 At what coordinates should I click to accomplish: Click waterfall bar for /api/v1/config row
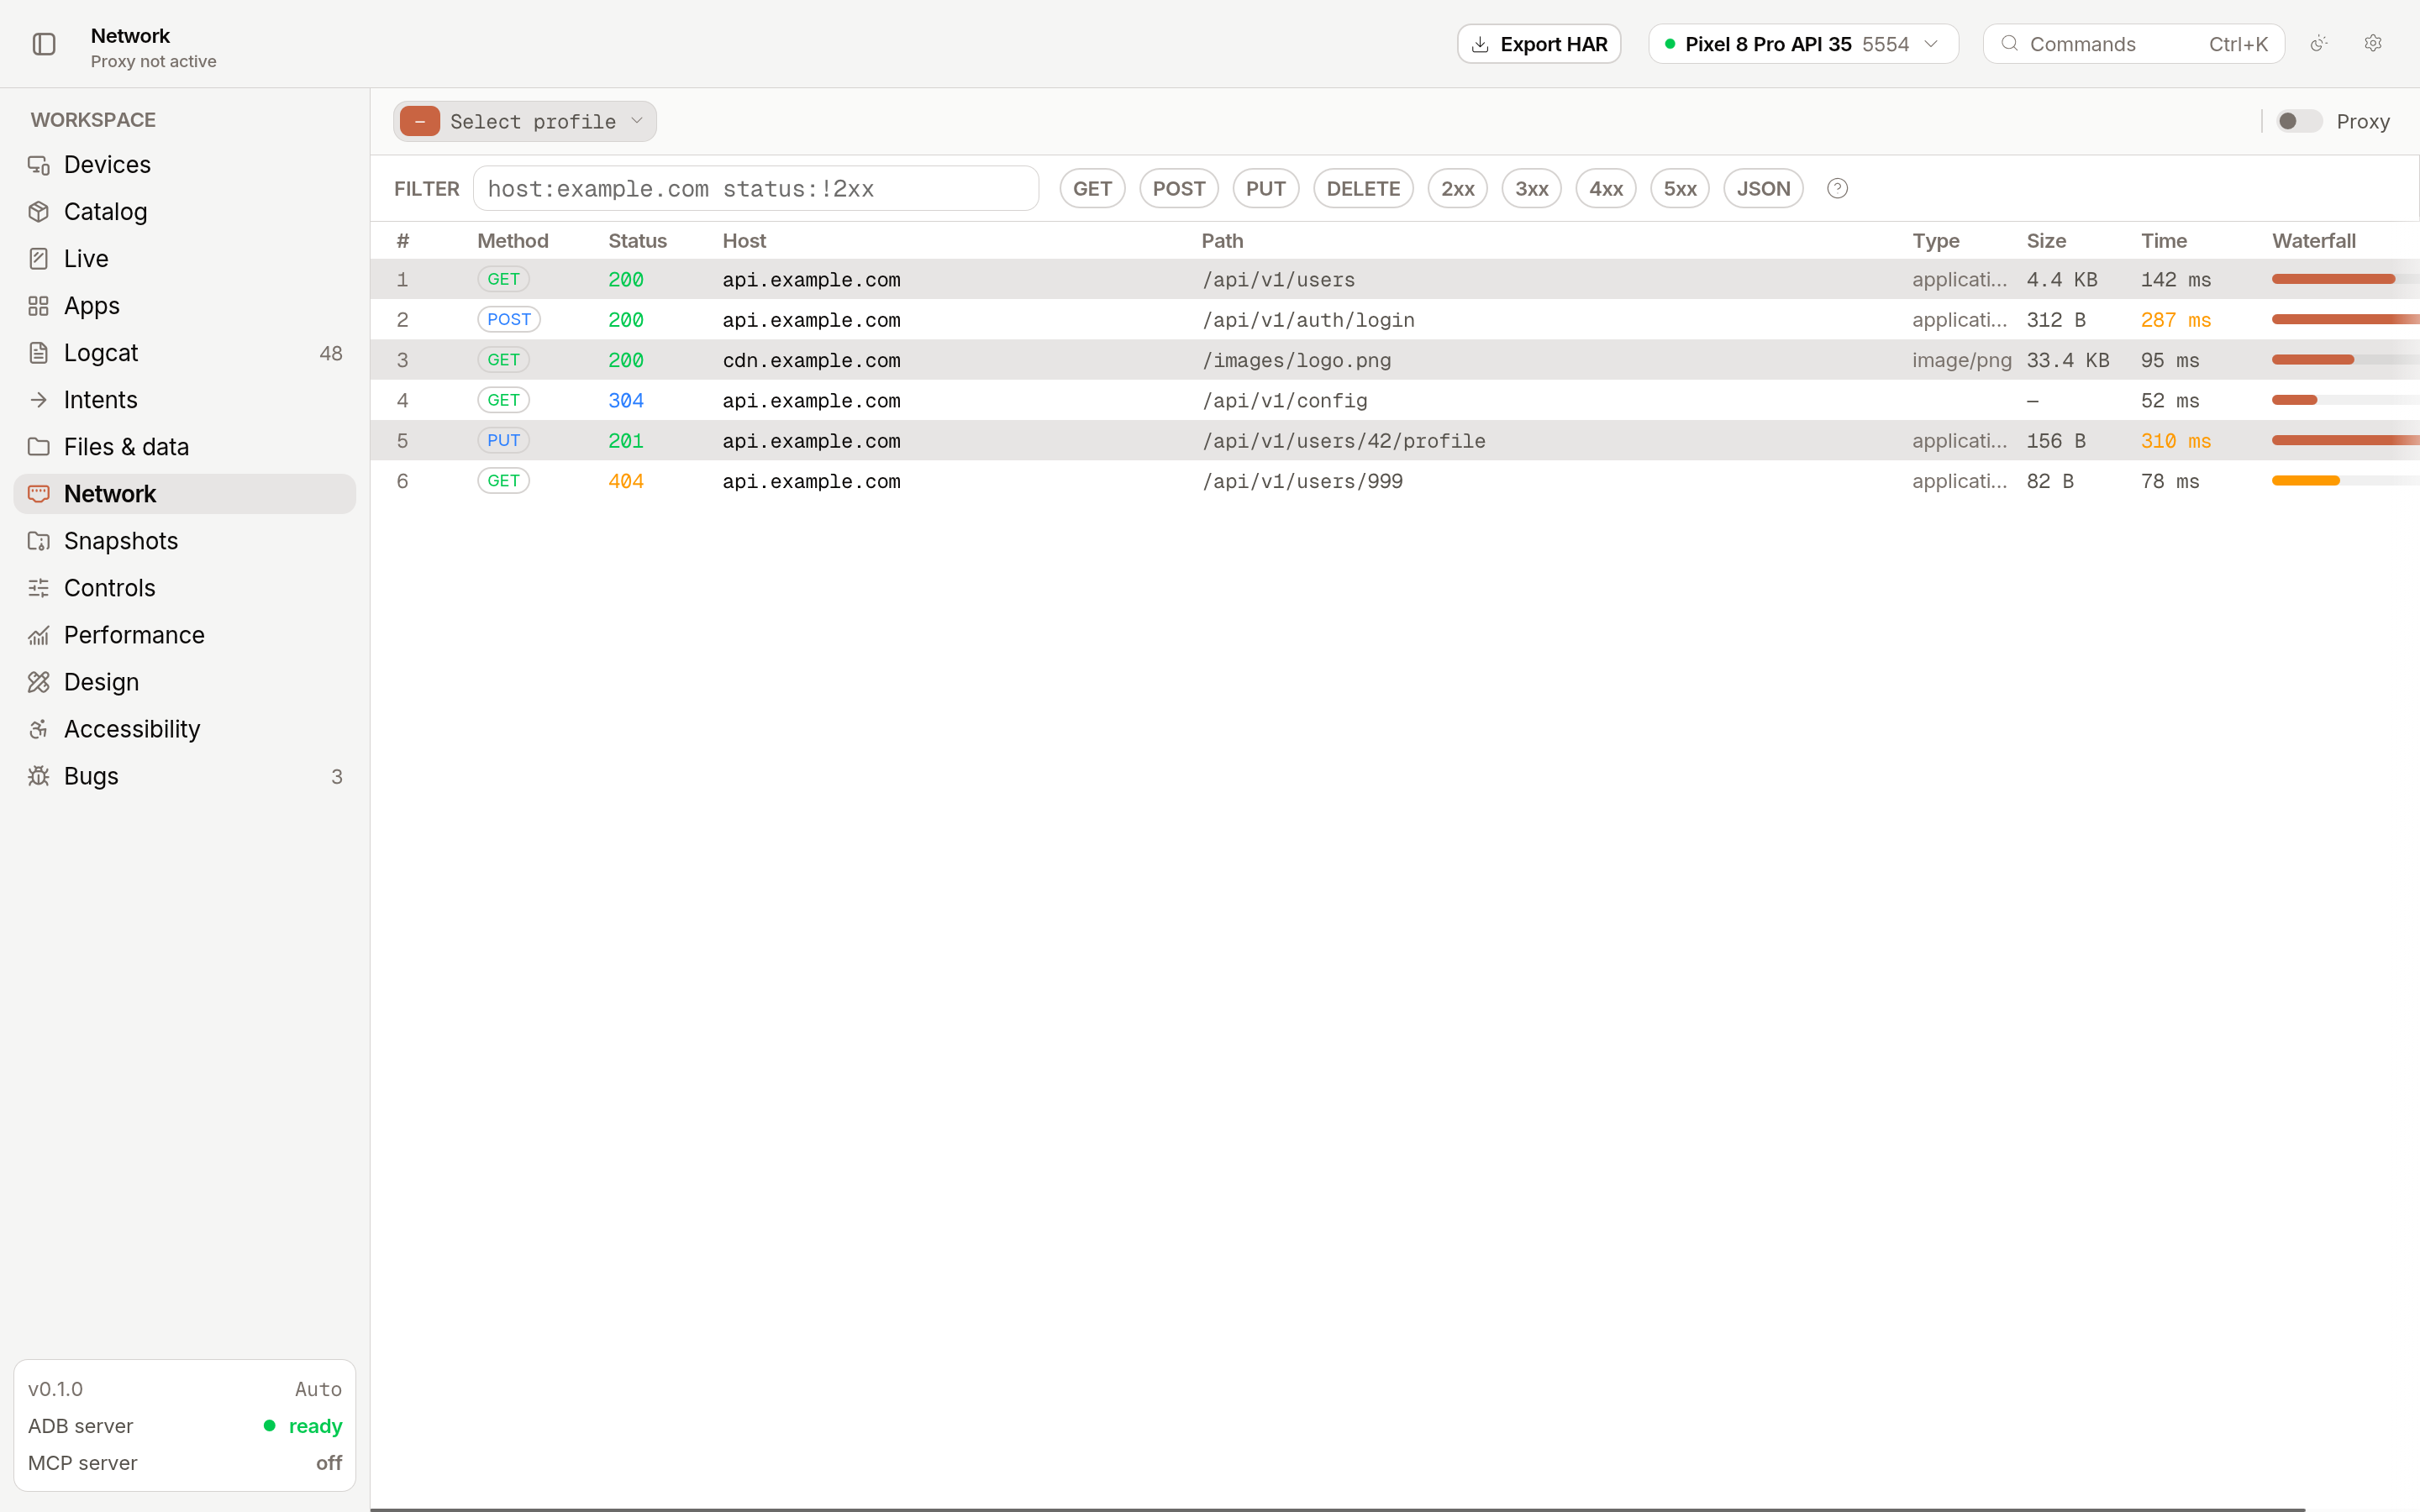[x=2294, y=400]
